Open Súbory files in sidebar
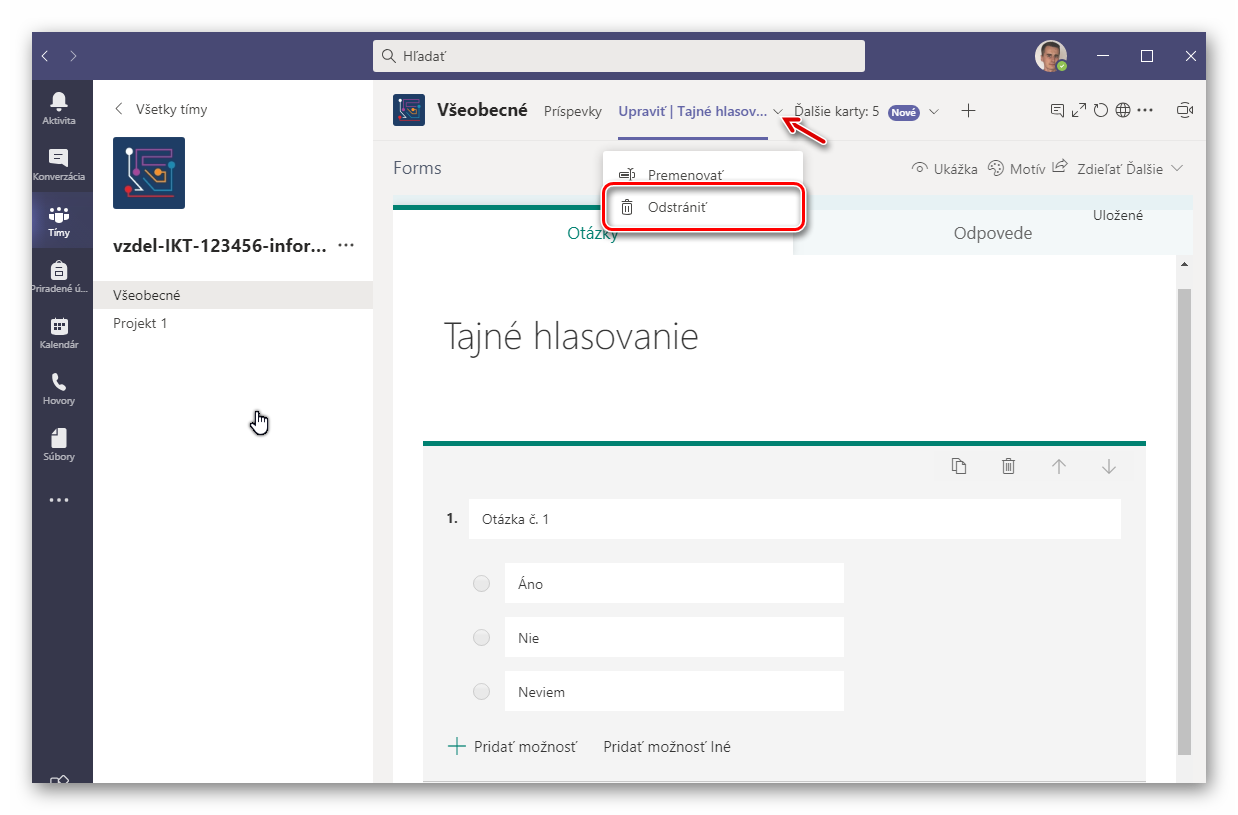 click(58, 443)
